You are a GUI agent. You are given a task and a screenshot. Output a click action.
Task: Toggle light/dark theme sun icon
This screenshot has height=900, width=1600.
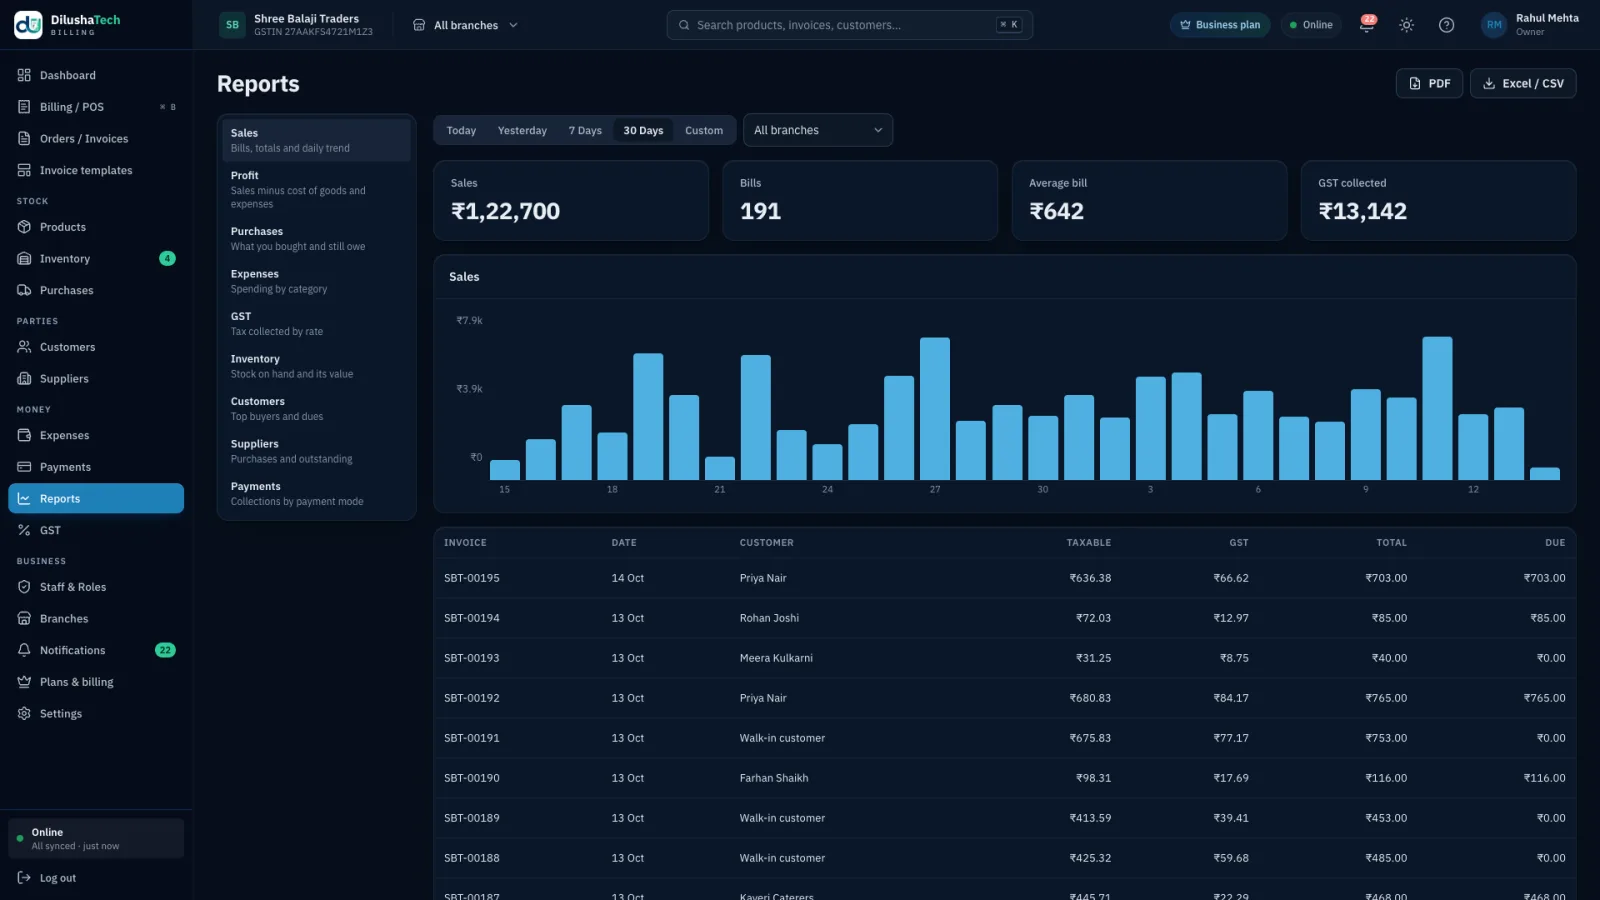(1407, 25)
